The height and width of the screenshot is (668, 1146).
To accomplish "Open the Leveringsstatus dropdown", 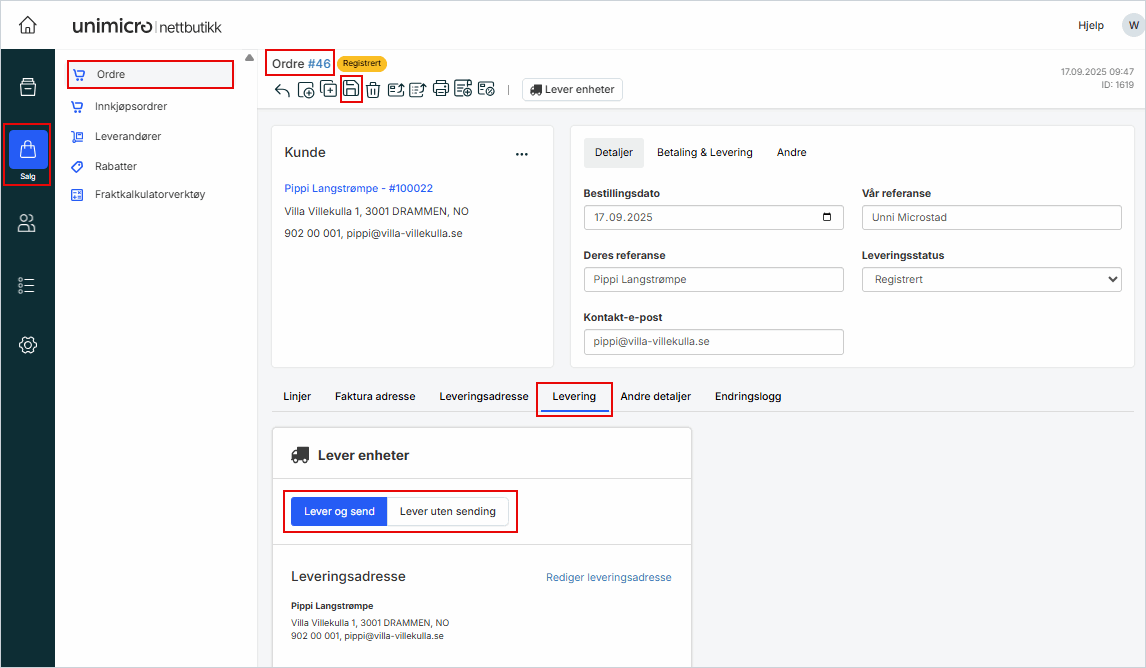I will point(991,280).
